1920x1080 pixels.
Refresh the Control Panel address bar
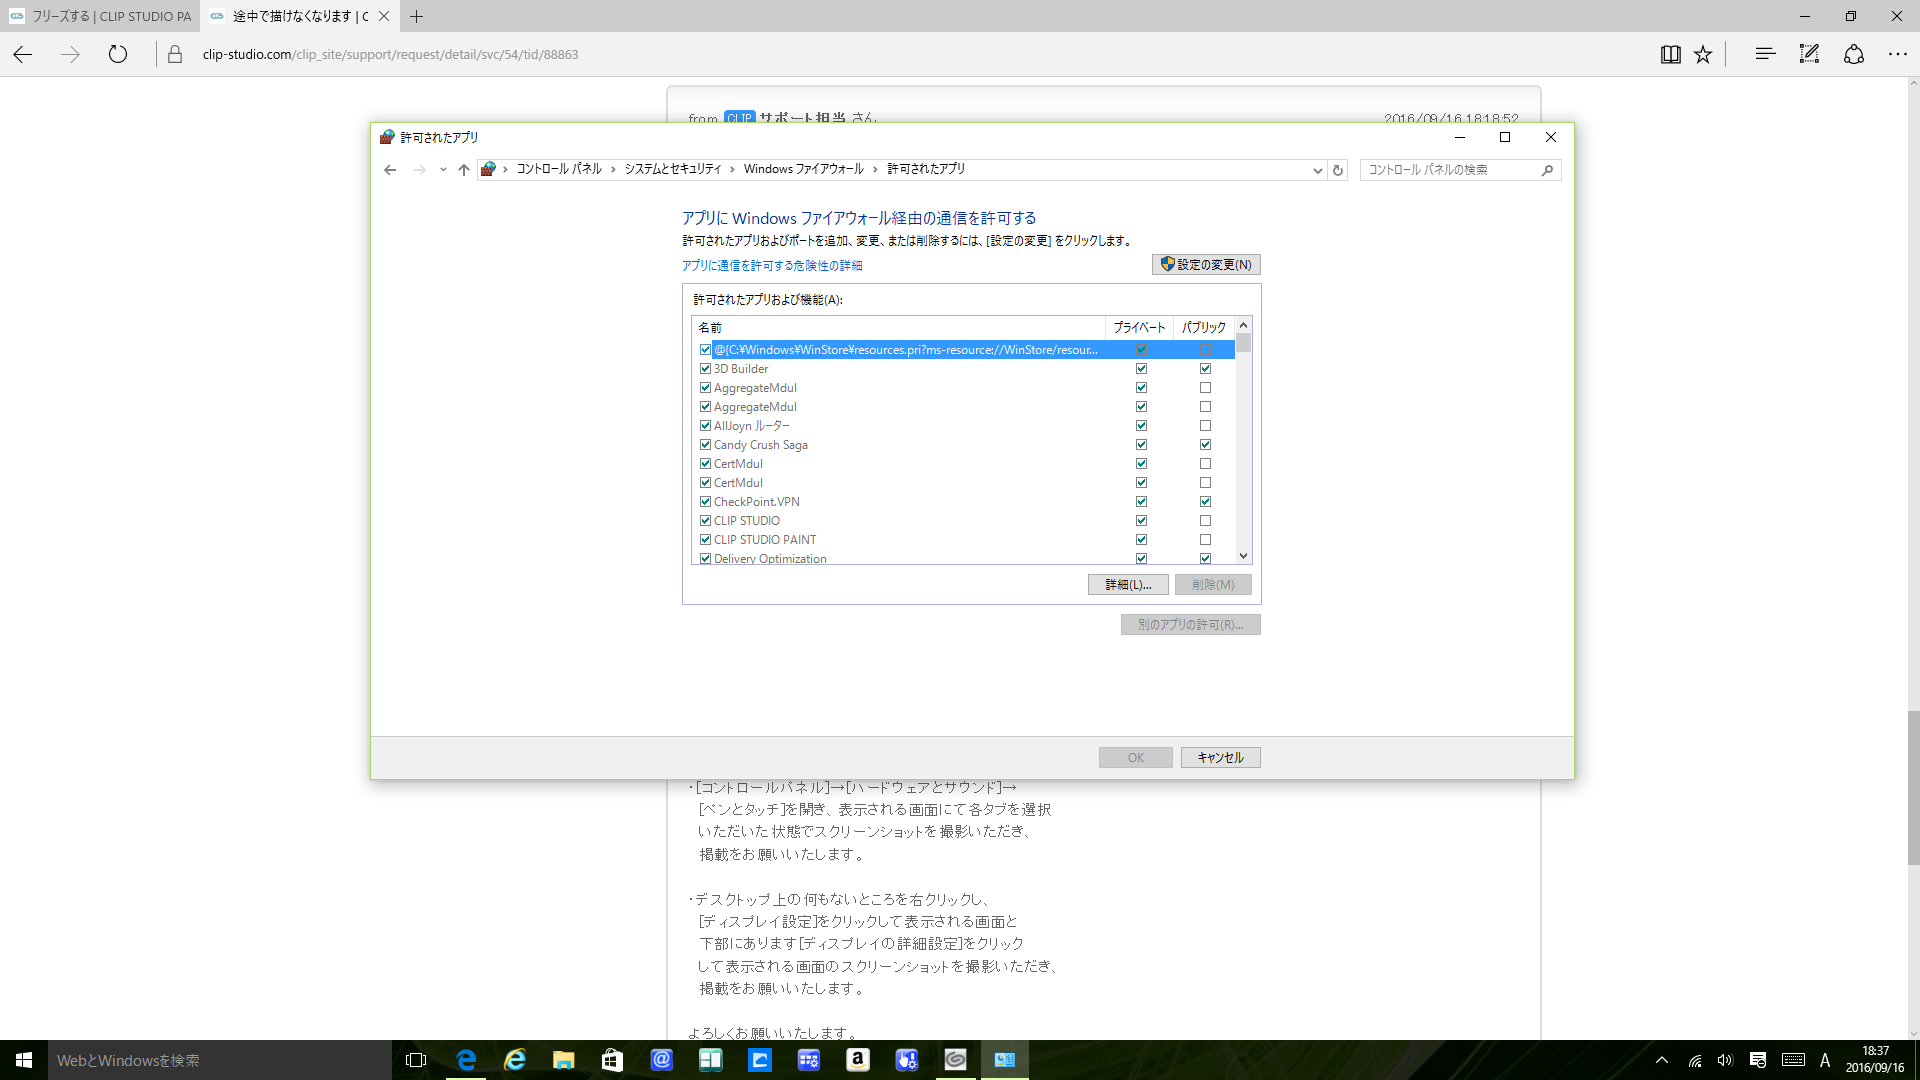coord(1338,170)
